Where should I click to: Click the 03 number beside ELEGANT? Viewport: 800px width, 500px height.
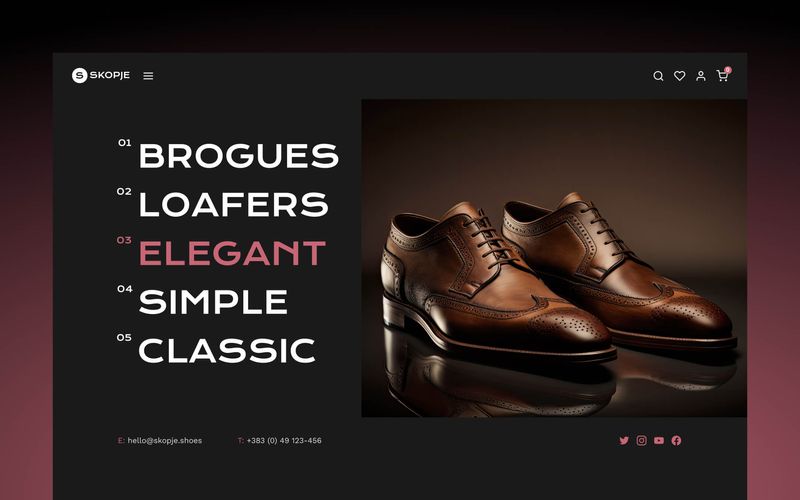tap(124, 240)
